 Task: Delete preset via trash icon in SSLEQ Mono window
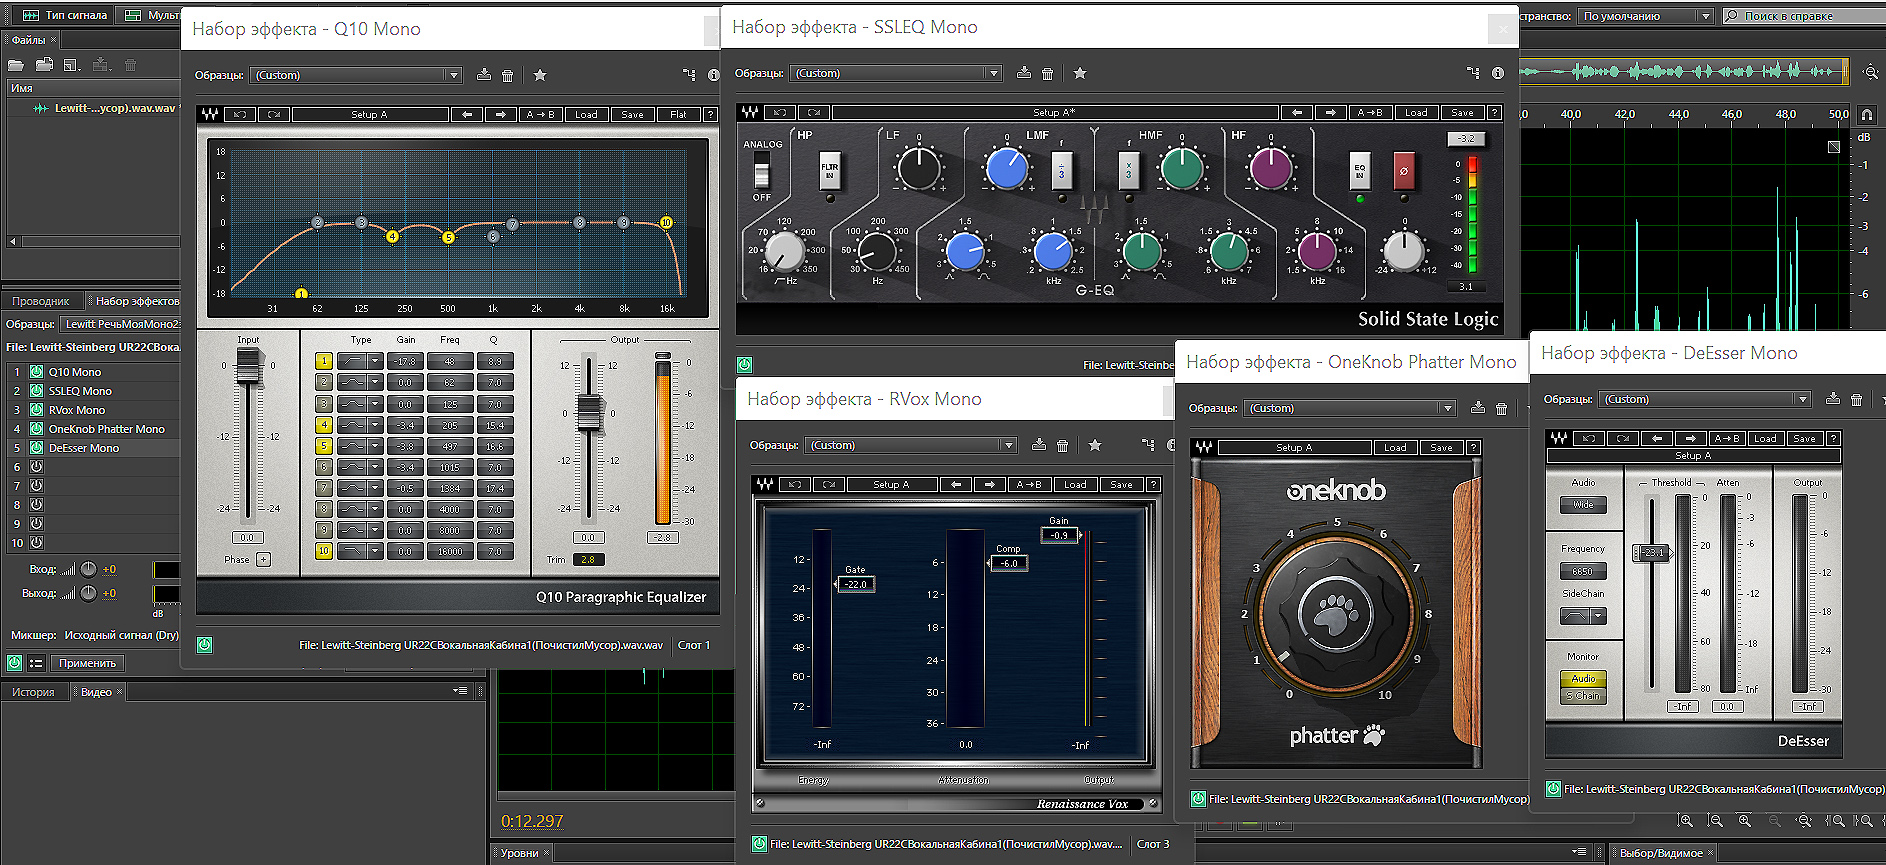[x=1047, y=73]
